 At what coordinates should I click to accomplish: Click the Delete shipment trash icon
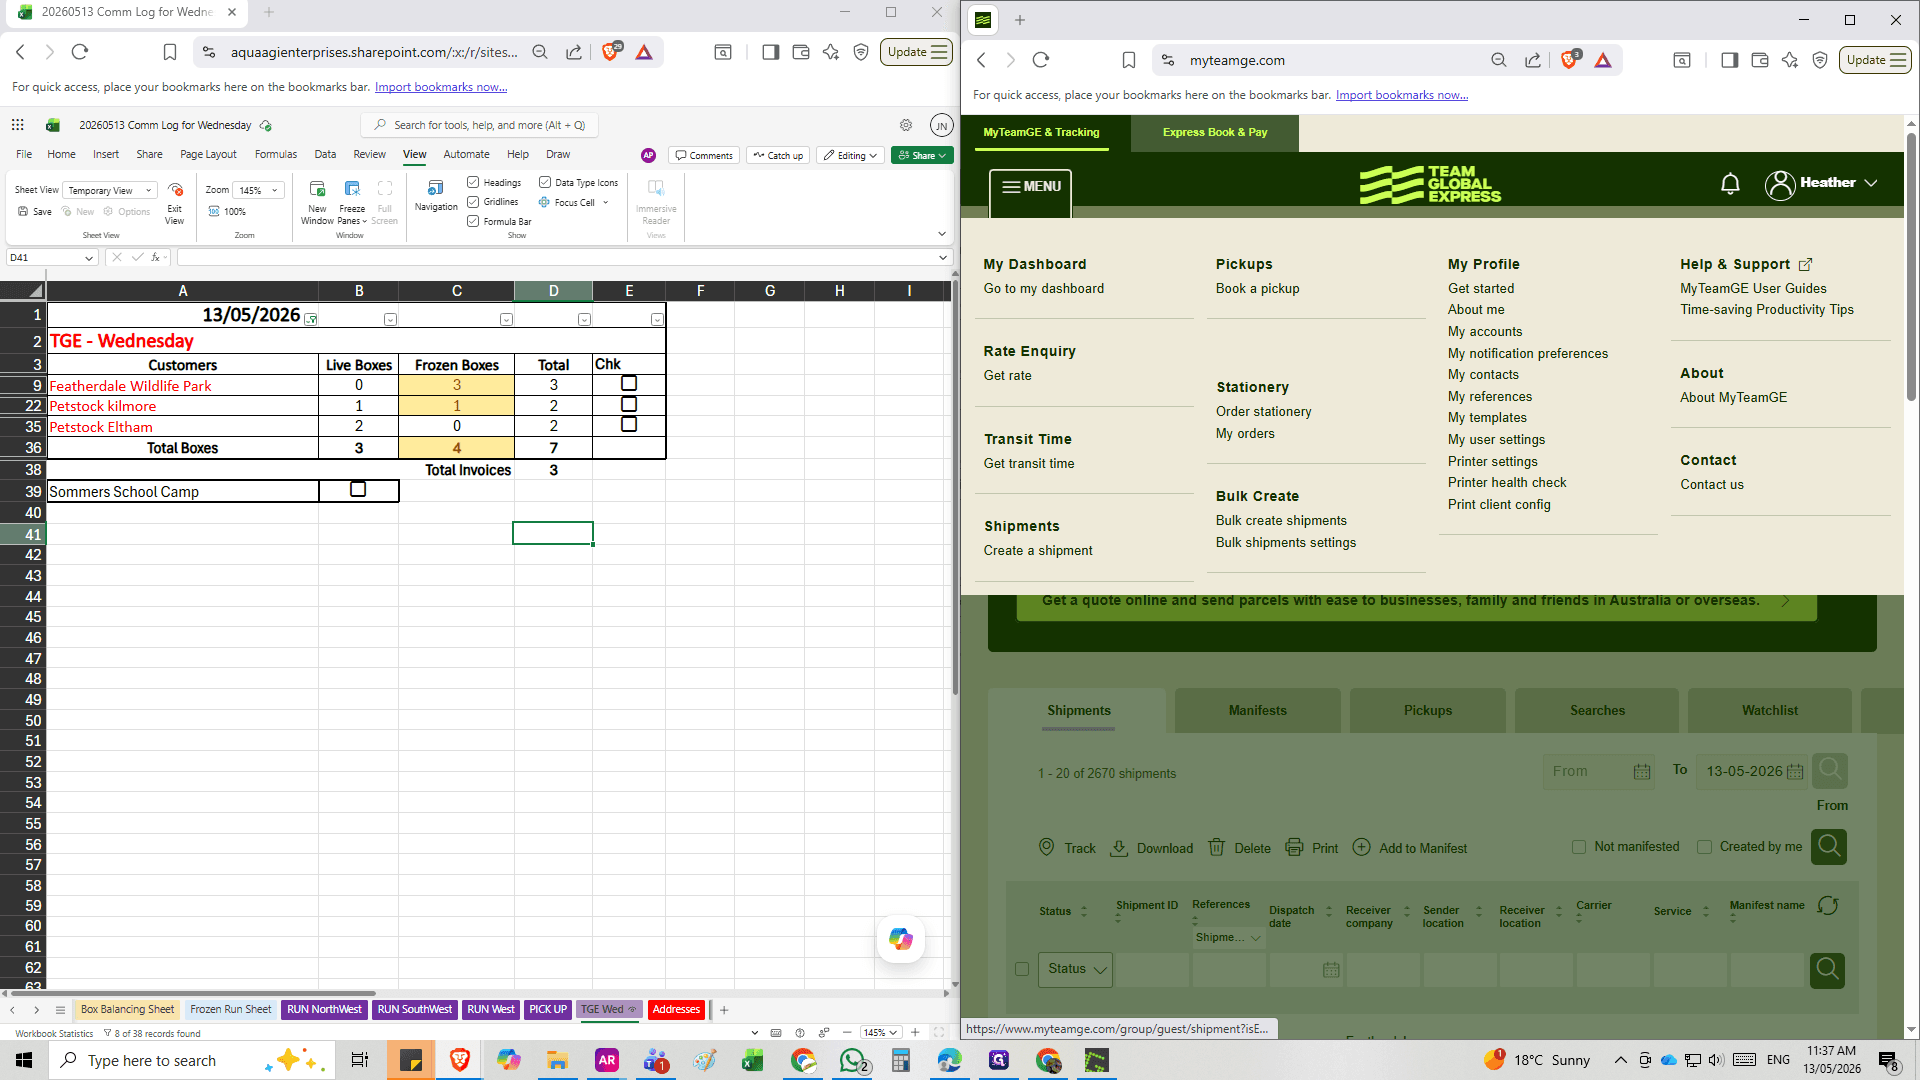pyautogui.click(x=1216, y=847)
